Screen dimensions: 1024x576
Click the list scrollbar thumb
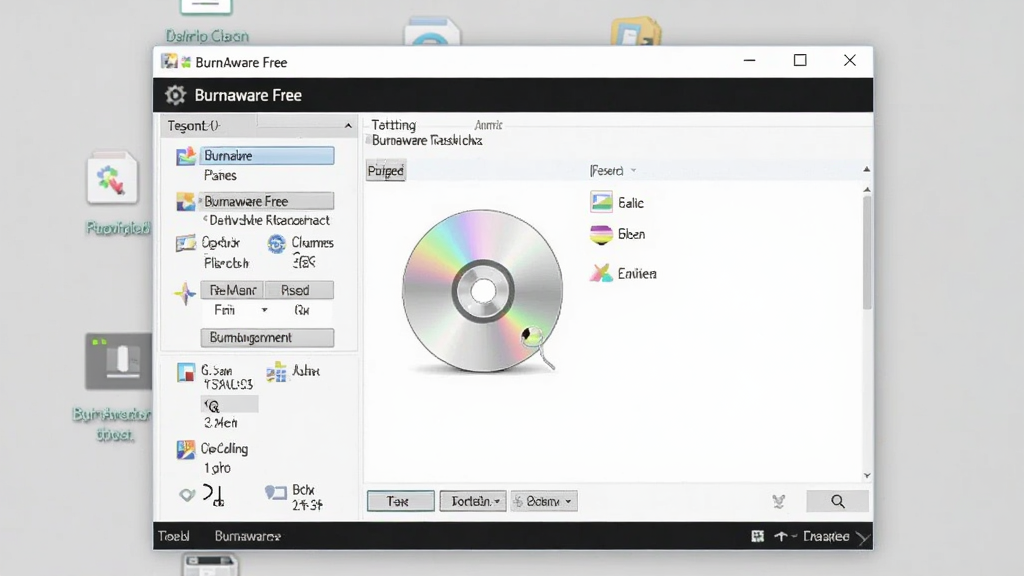pos(867,251)
